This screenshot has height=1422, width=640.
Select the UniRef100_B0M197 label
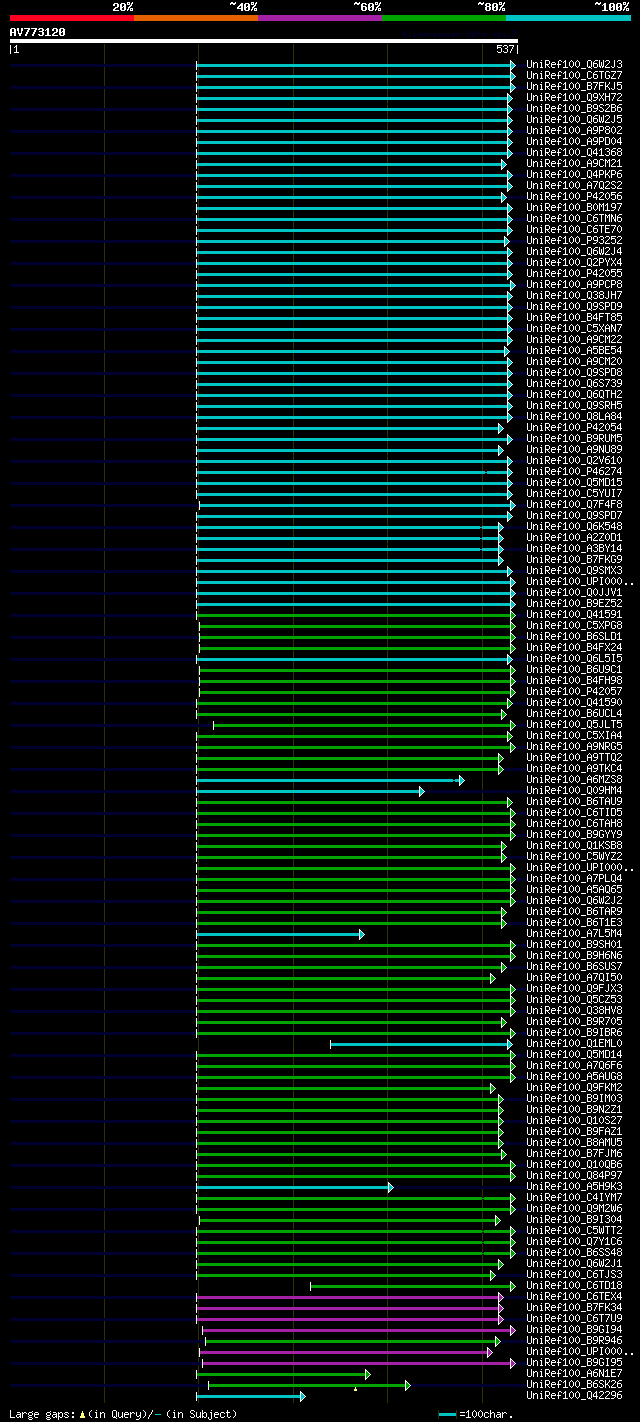click(574, 207)
